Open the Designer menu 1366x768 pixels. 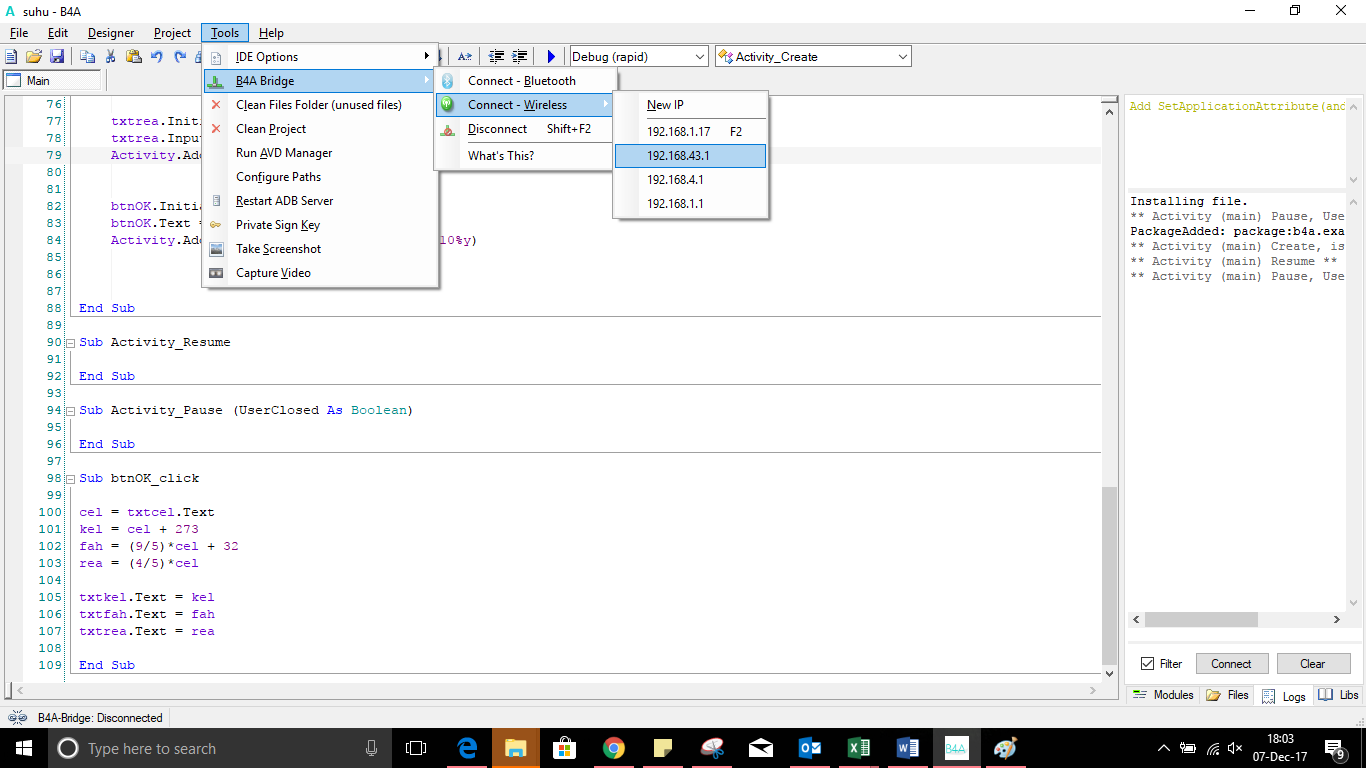tap(111, 33)
